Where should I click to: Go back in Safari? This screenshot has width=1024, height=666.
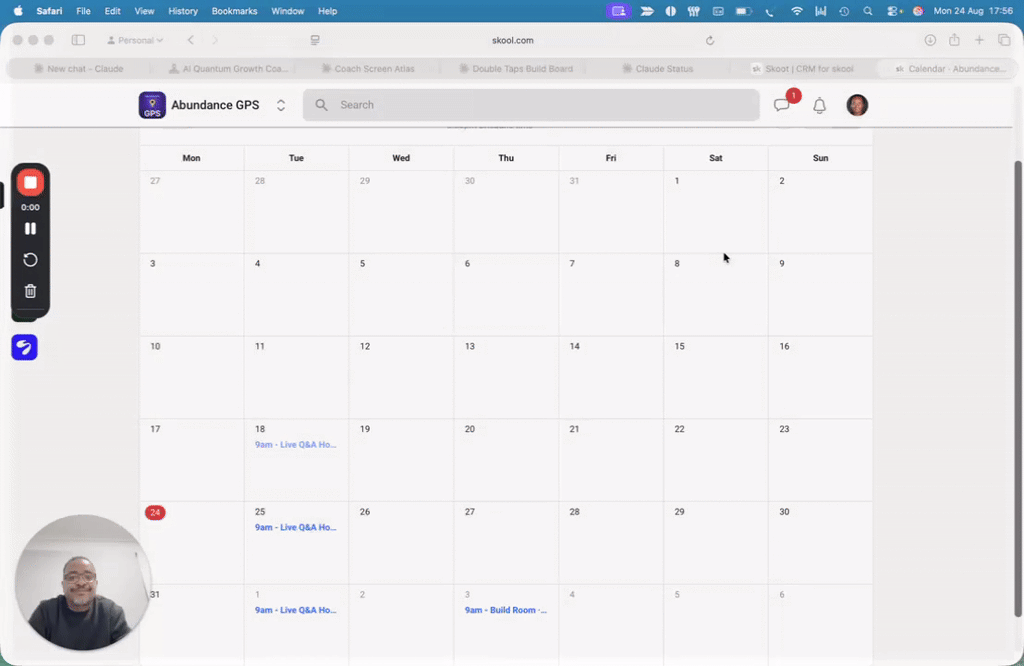click(191, 40)
